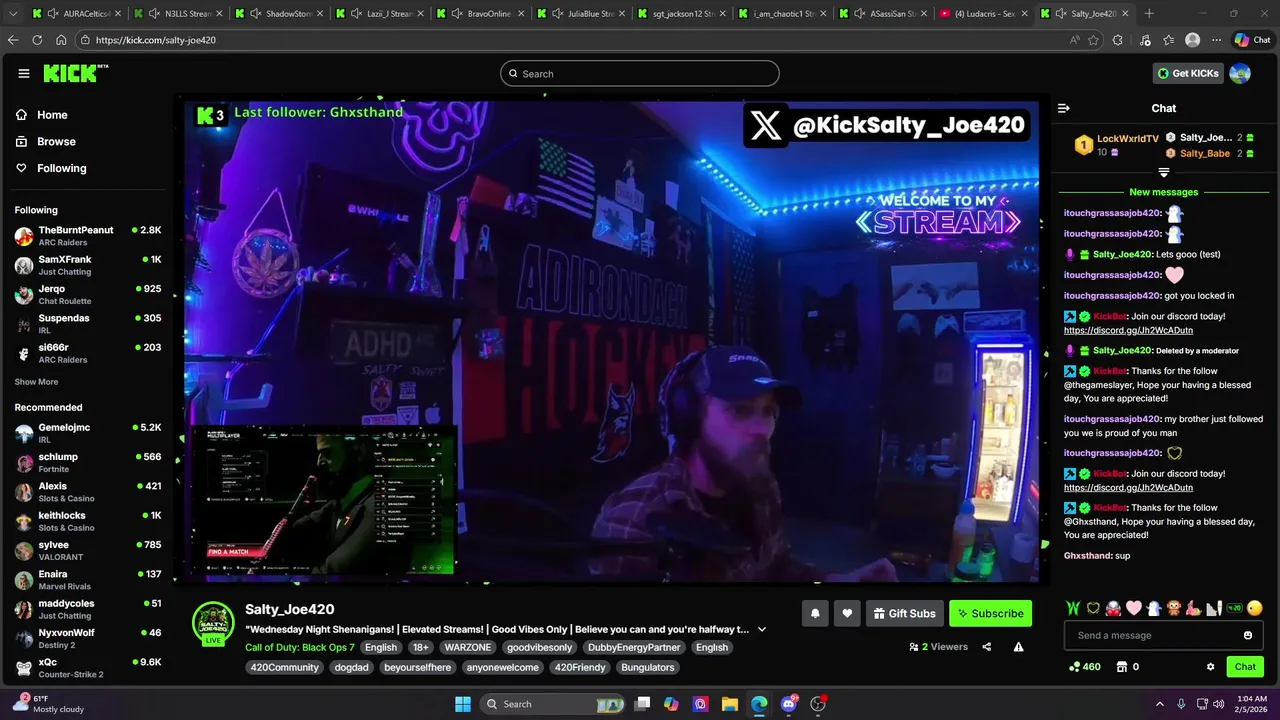Click the stream notification bell icon
The height and width of the screenshot is (720, 1280).
point(815,613)
